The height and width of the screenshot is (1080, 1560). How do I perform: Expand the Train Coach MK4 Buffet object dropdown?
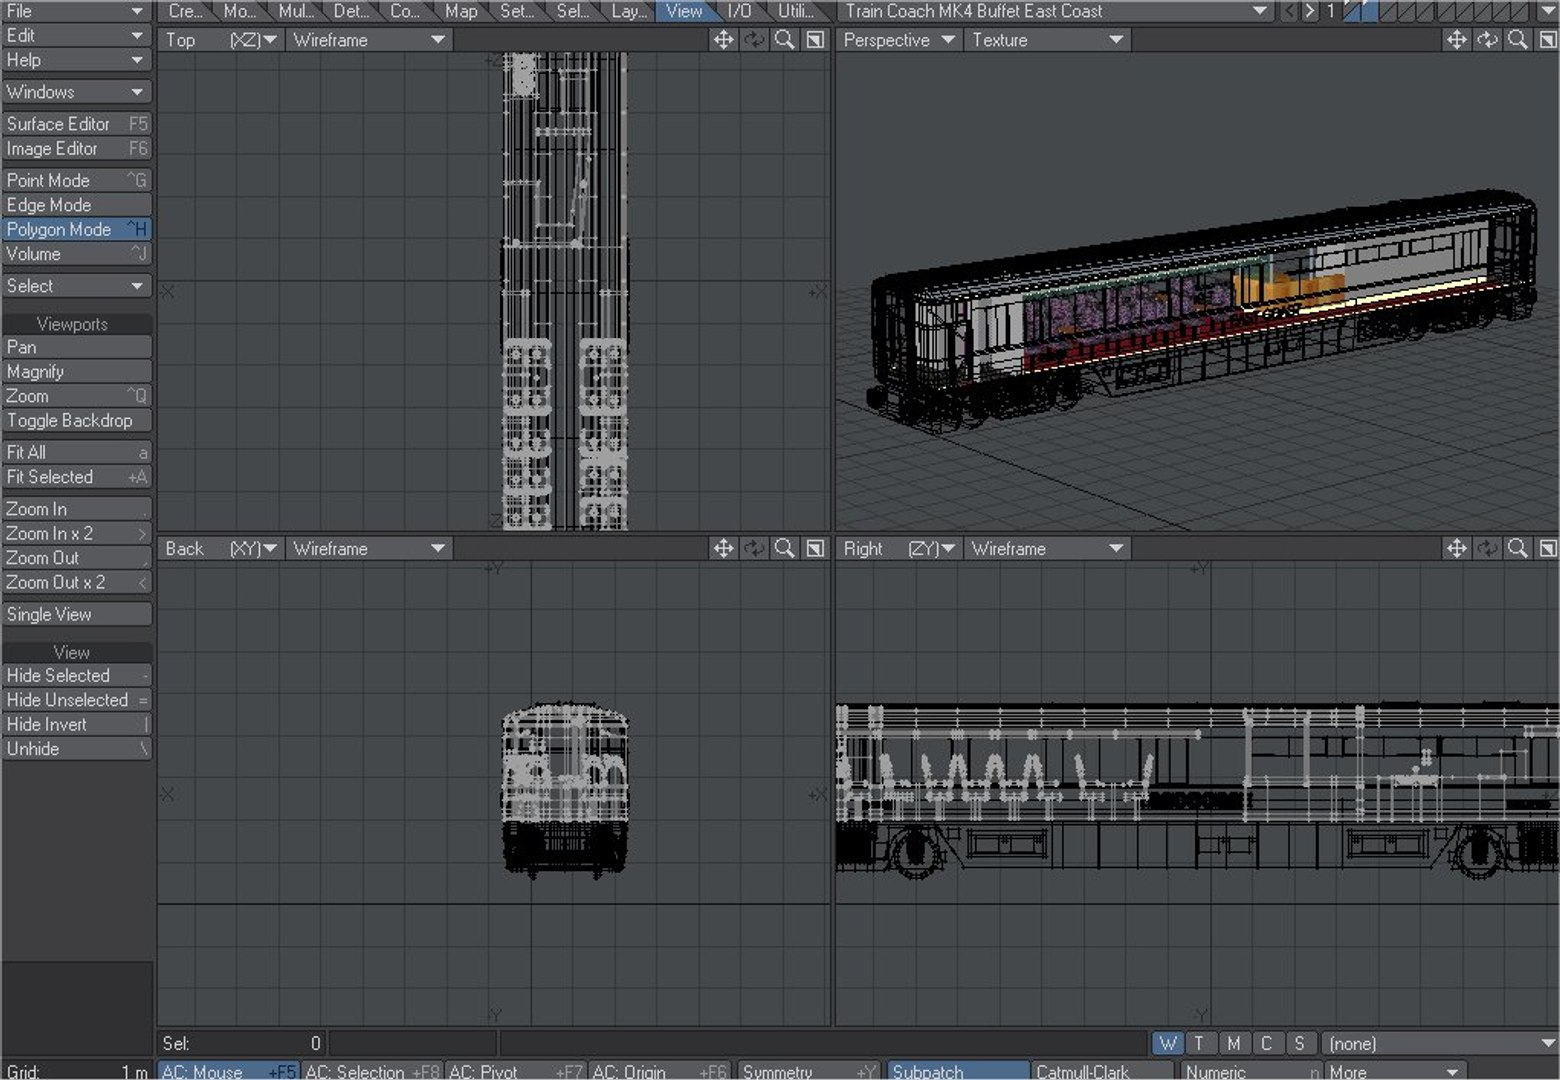tap(1055, 11)
